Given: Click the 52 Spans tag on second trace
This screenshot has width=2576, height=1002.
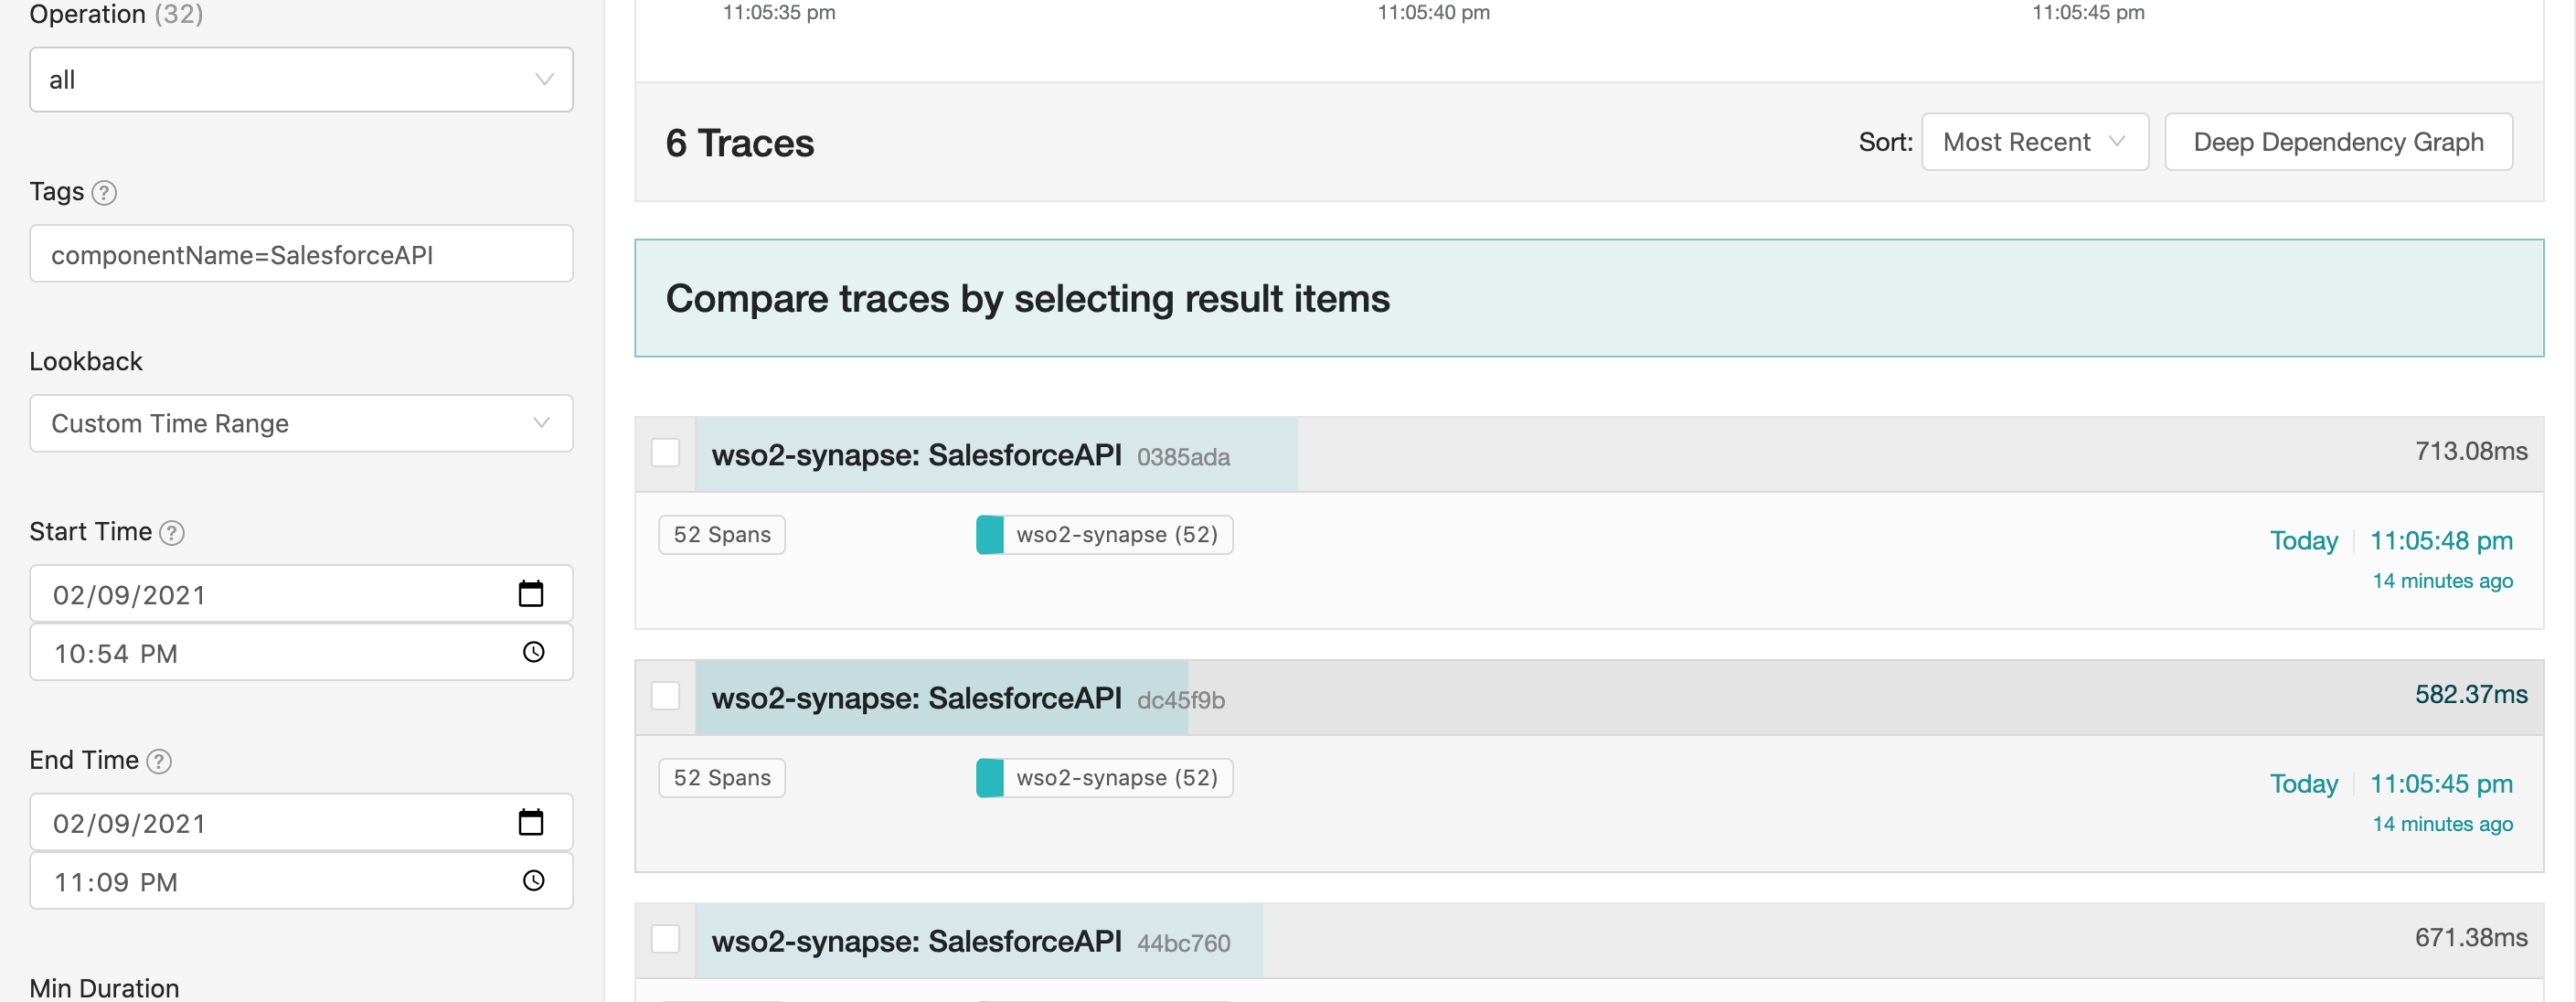Looking at the screenshot, I should pyautogui.click(x=721, y=778).
